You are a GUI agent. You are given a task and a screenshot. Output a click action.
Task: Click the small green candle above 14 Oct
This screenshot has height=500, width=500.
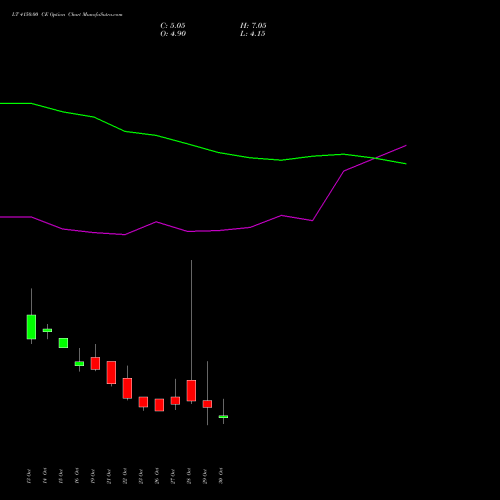click(47, 330)
